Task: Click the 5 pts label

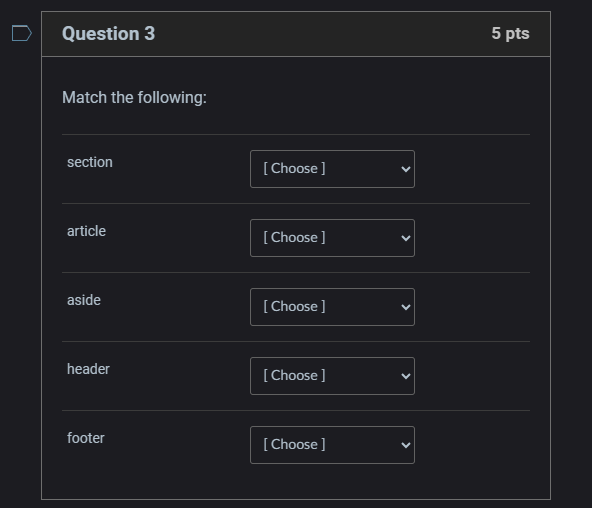Action: point(510,34)
